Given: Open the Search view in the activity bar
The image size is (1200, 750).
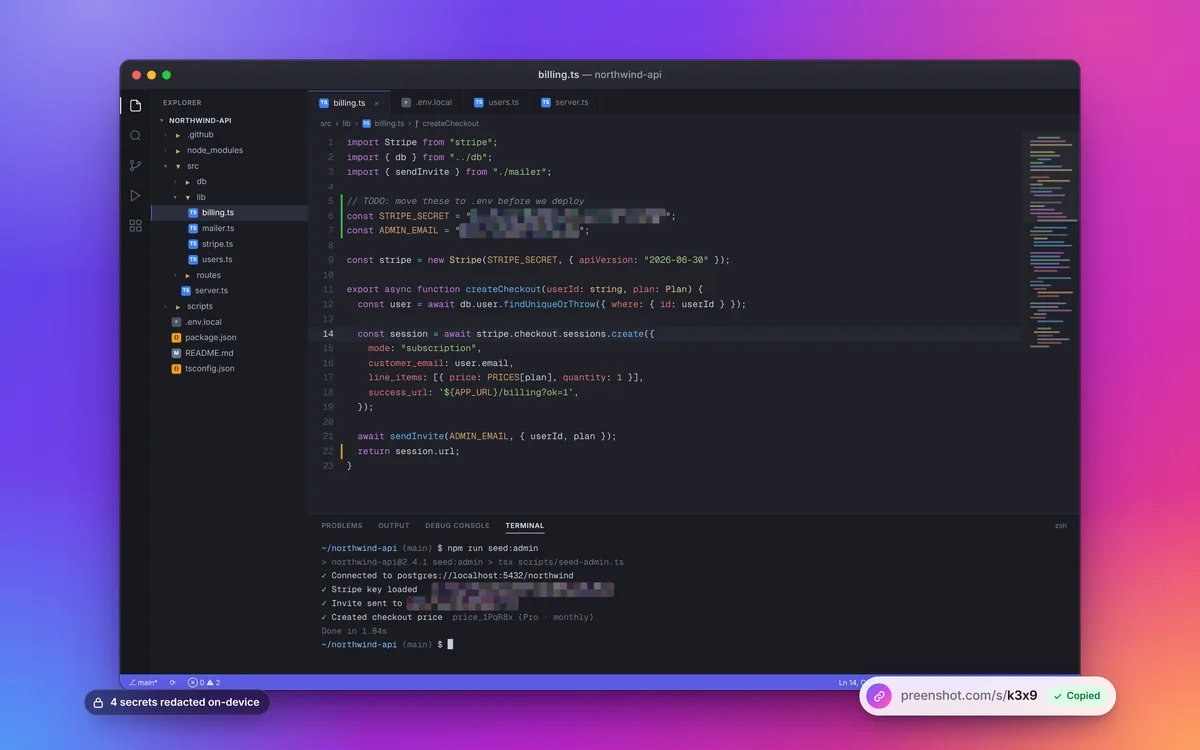Looking at the screenshot, I should (135, 135).
